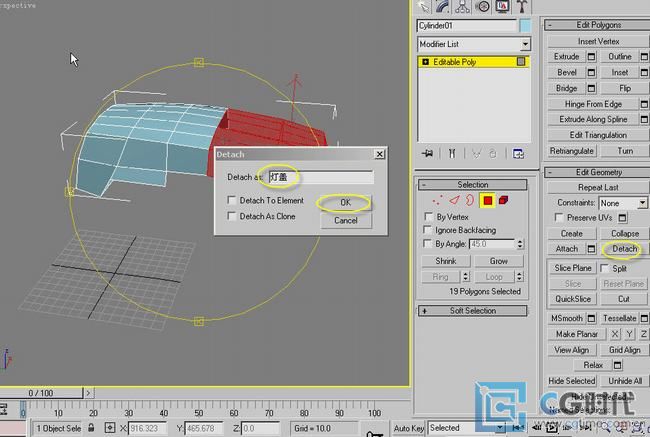The image size is (650, 437).
Task: Adjust the By Angle spinner
Action: click(520, 244)
